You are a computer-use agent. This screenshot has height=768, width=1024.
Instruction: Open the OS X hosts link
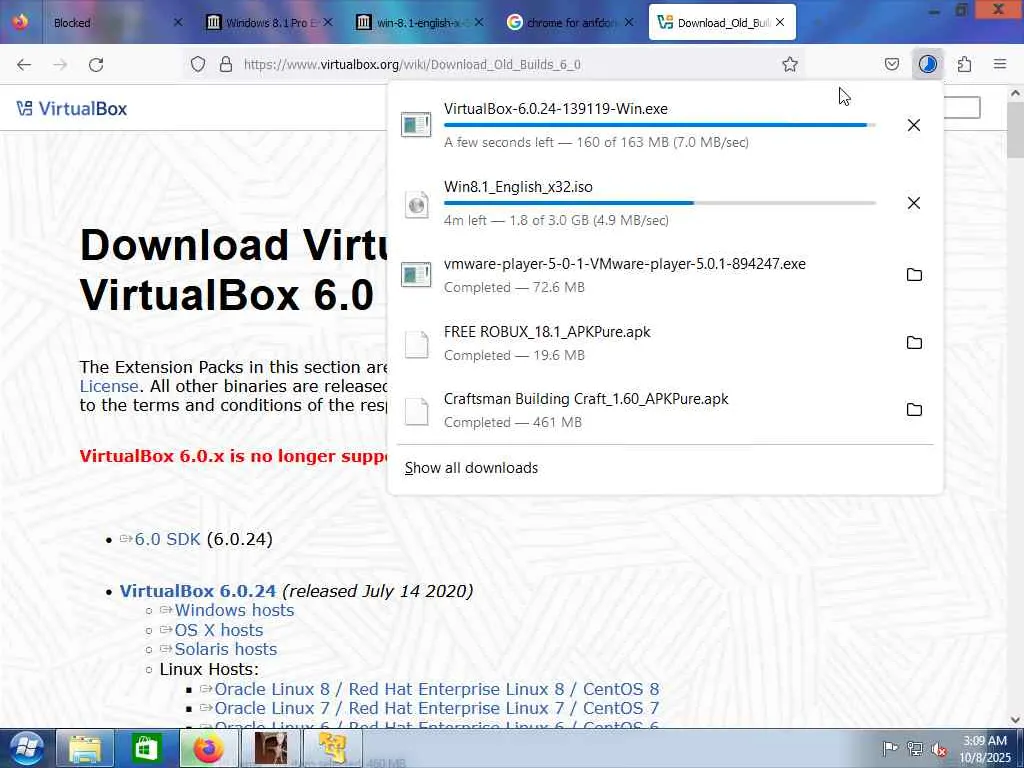coord(219,630)
